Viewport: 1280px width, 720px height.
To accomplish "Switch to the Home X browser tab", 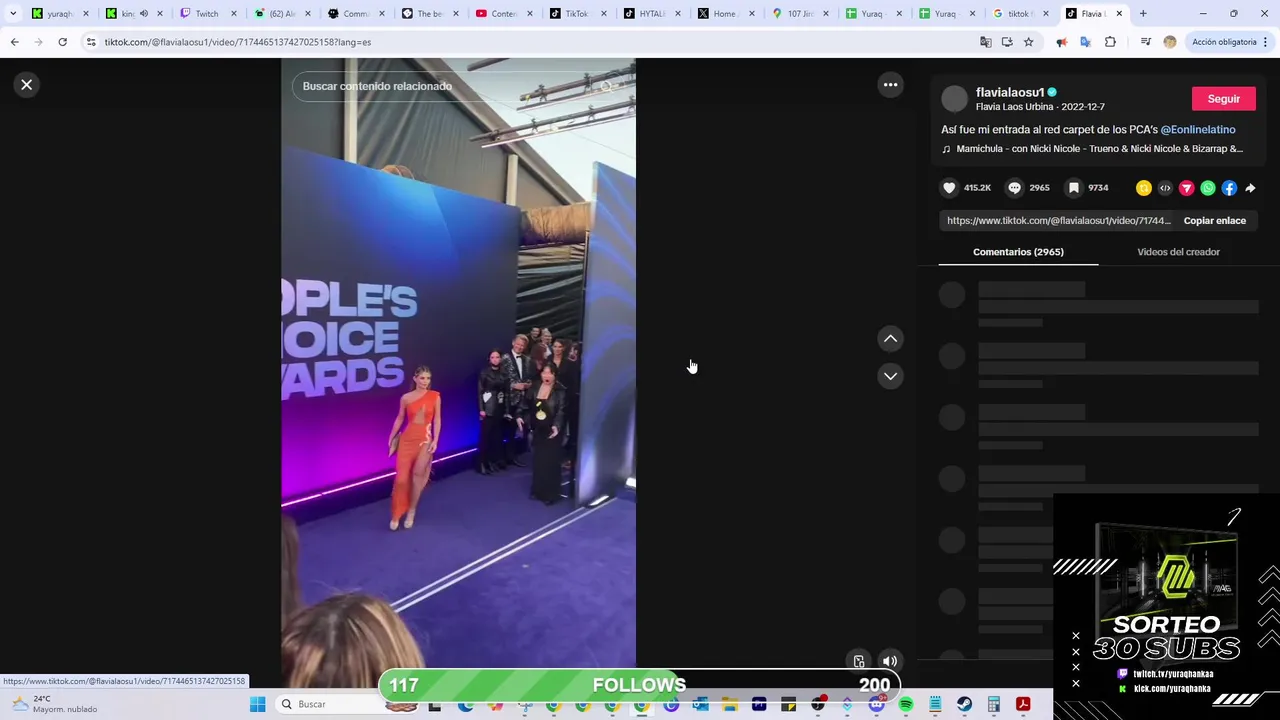I will click(x=724, y=14).
